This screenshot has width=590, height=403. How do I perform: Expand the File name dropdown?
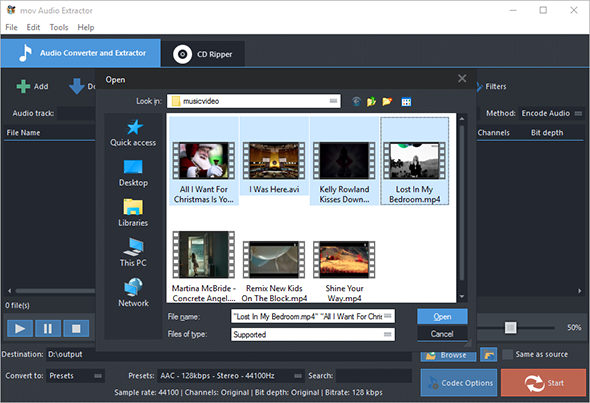pos(388,316)
